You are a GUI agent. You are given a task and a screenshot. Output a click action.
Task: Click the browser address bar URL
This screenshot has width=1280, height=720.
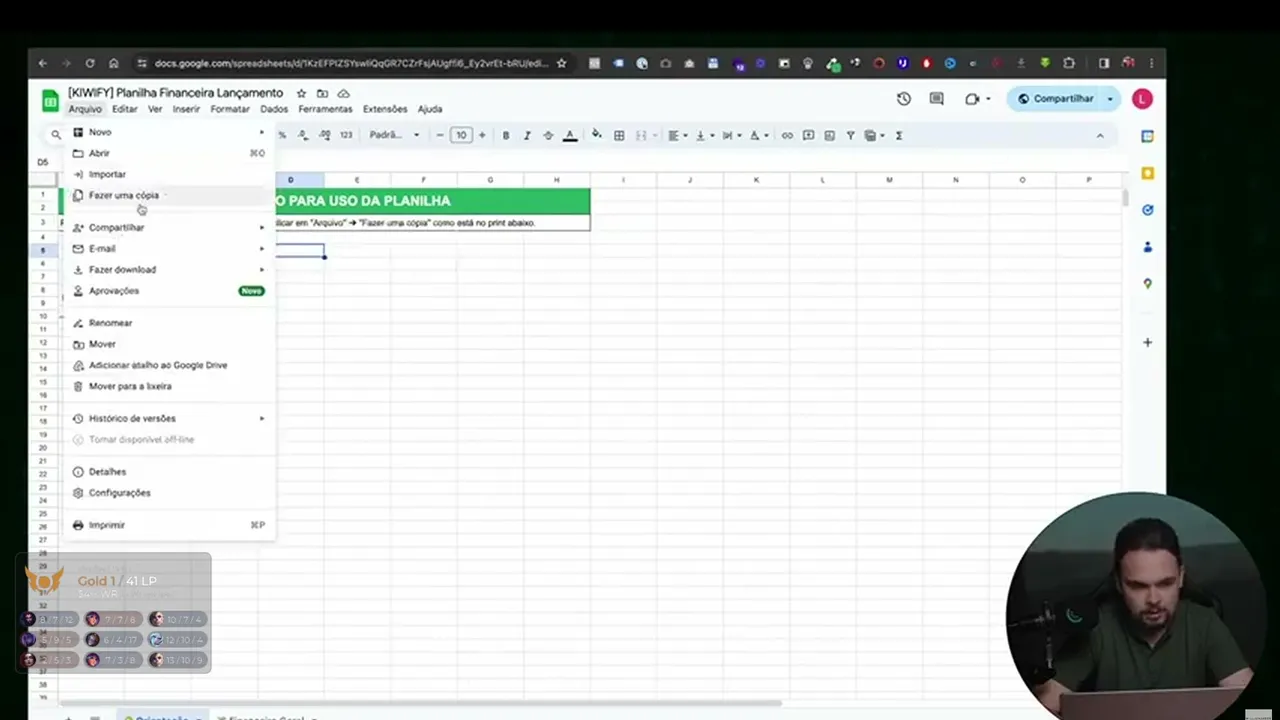click(x=352, y=63)
